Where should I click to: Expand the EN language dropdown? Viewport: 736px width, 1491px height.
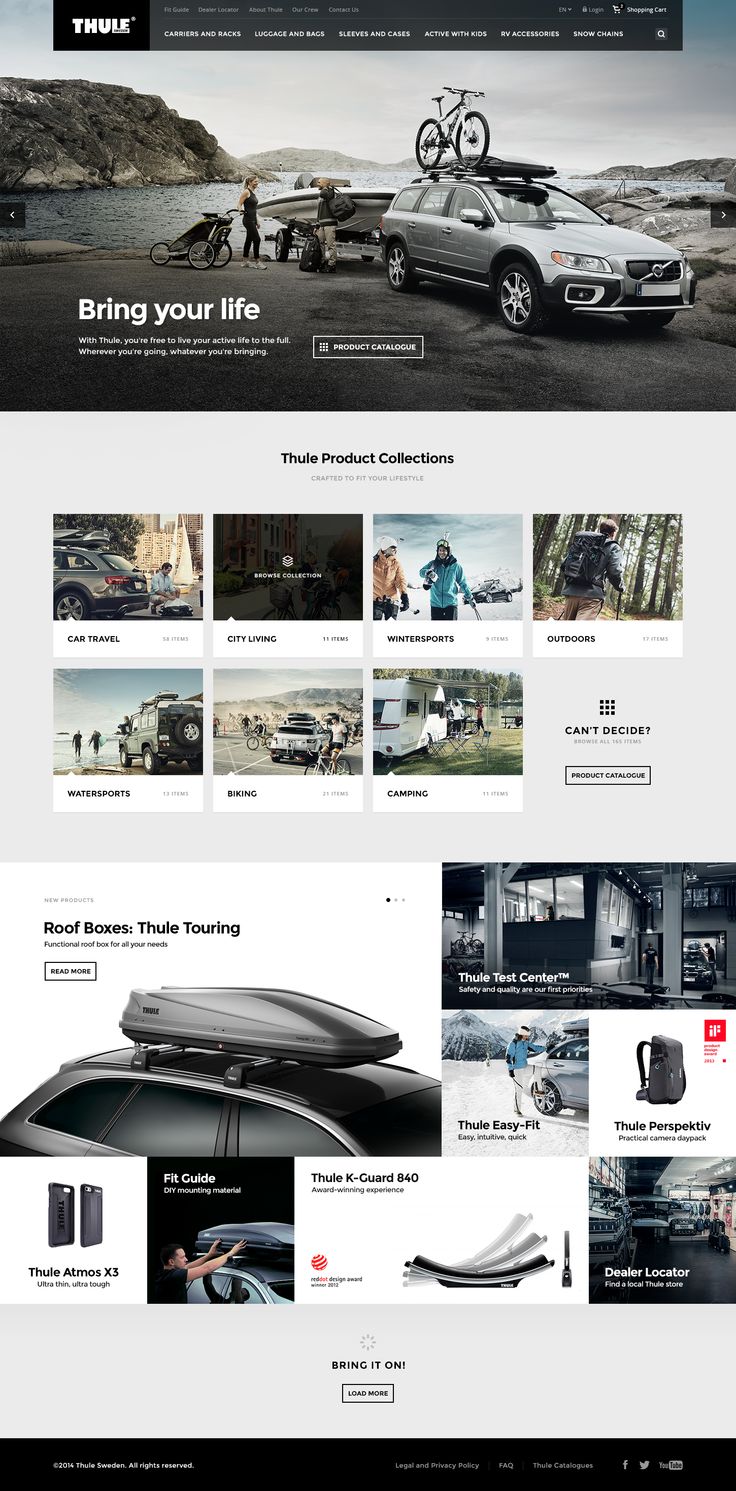point(565,9)
